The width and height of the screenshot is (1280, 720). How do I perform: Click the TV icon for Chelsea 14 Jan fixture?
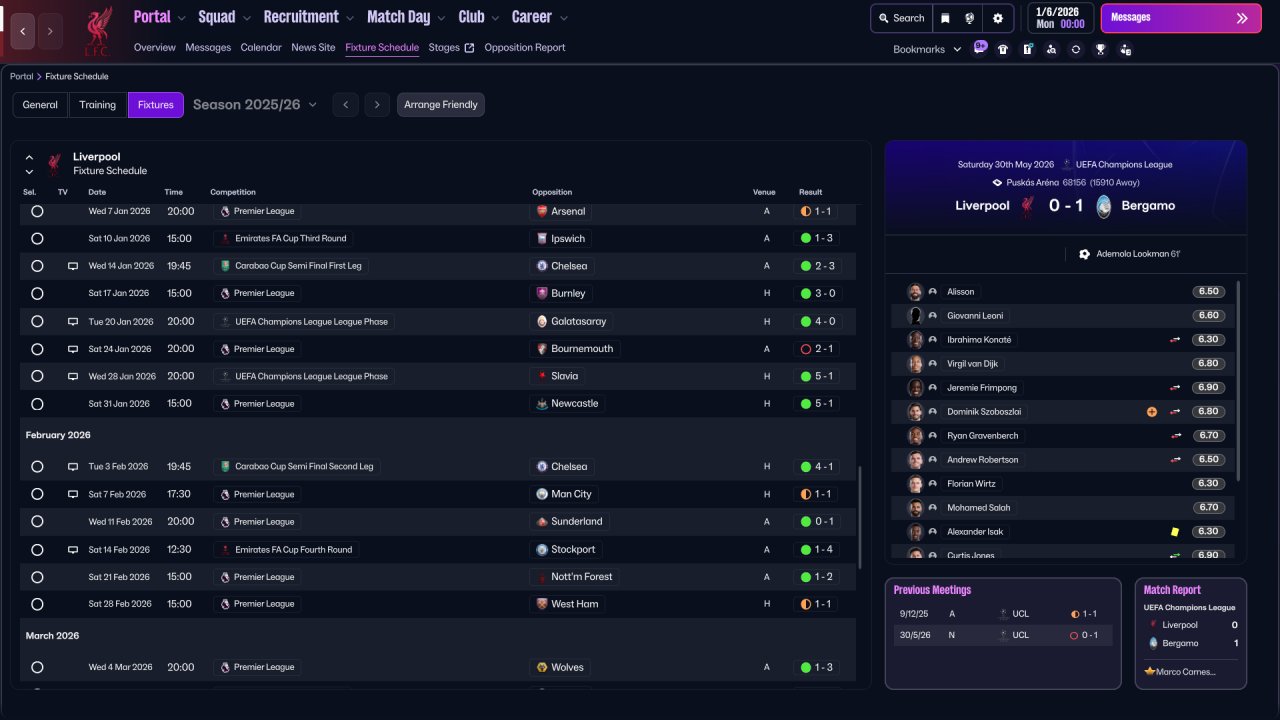(x=72, y=266)
